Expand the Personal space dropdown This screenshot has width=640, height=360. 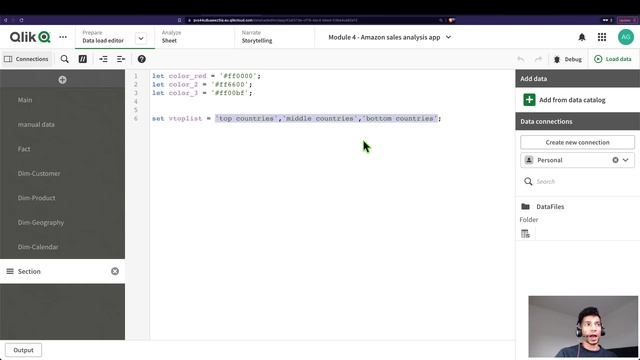point(626,160)
